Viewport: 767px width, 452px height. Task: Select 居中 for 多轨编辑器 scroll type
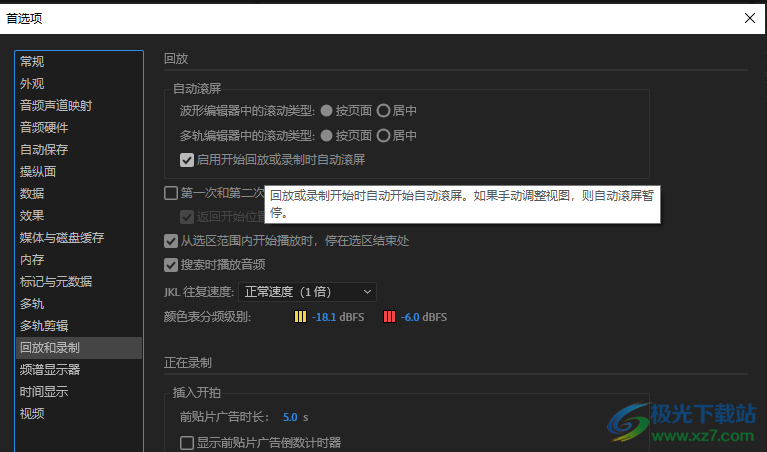[383, 135]
